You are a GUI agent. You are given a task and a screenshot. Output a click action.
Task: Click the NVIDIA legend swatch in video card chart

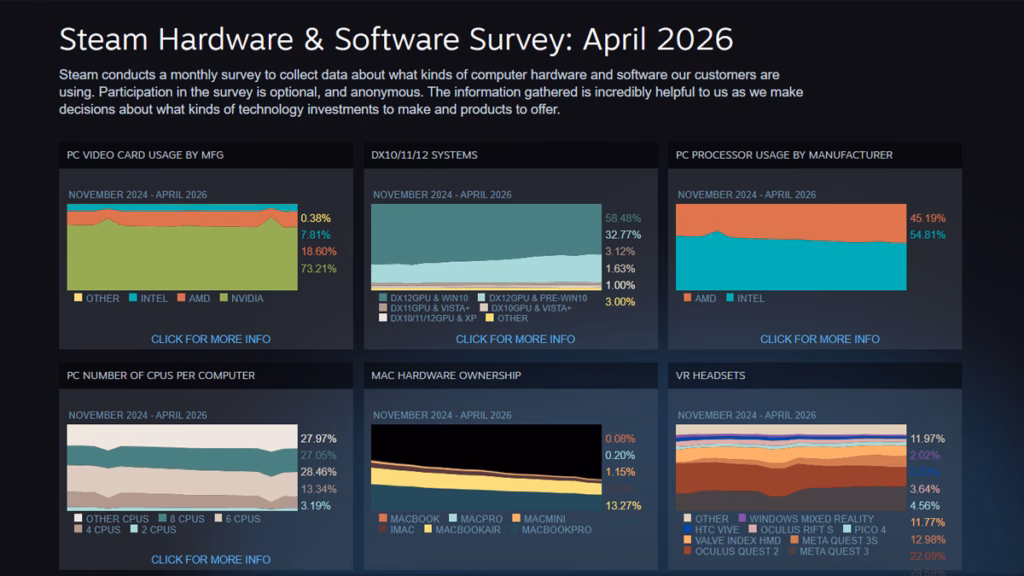[224, 298]
